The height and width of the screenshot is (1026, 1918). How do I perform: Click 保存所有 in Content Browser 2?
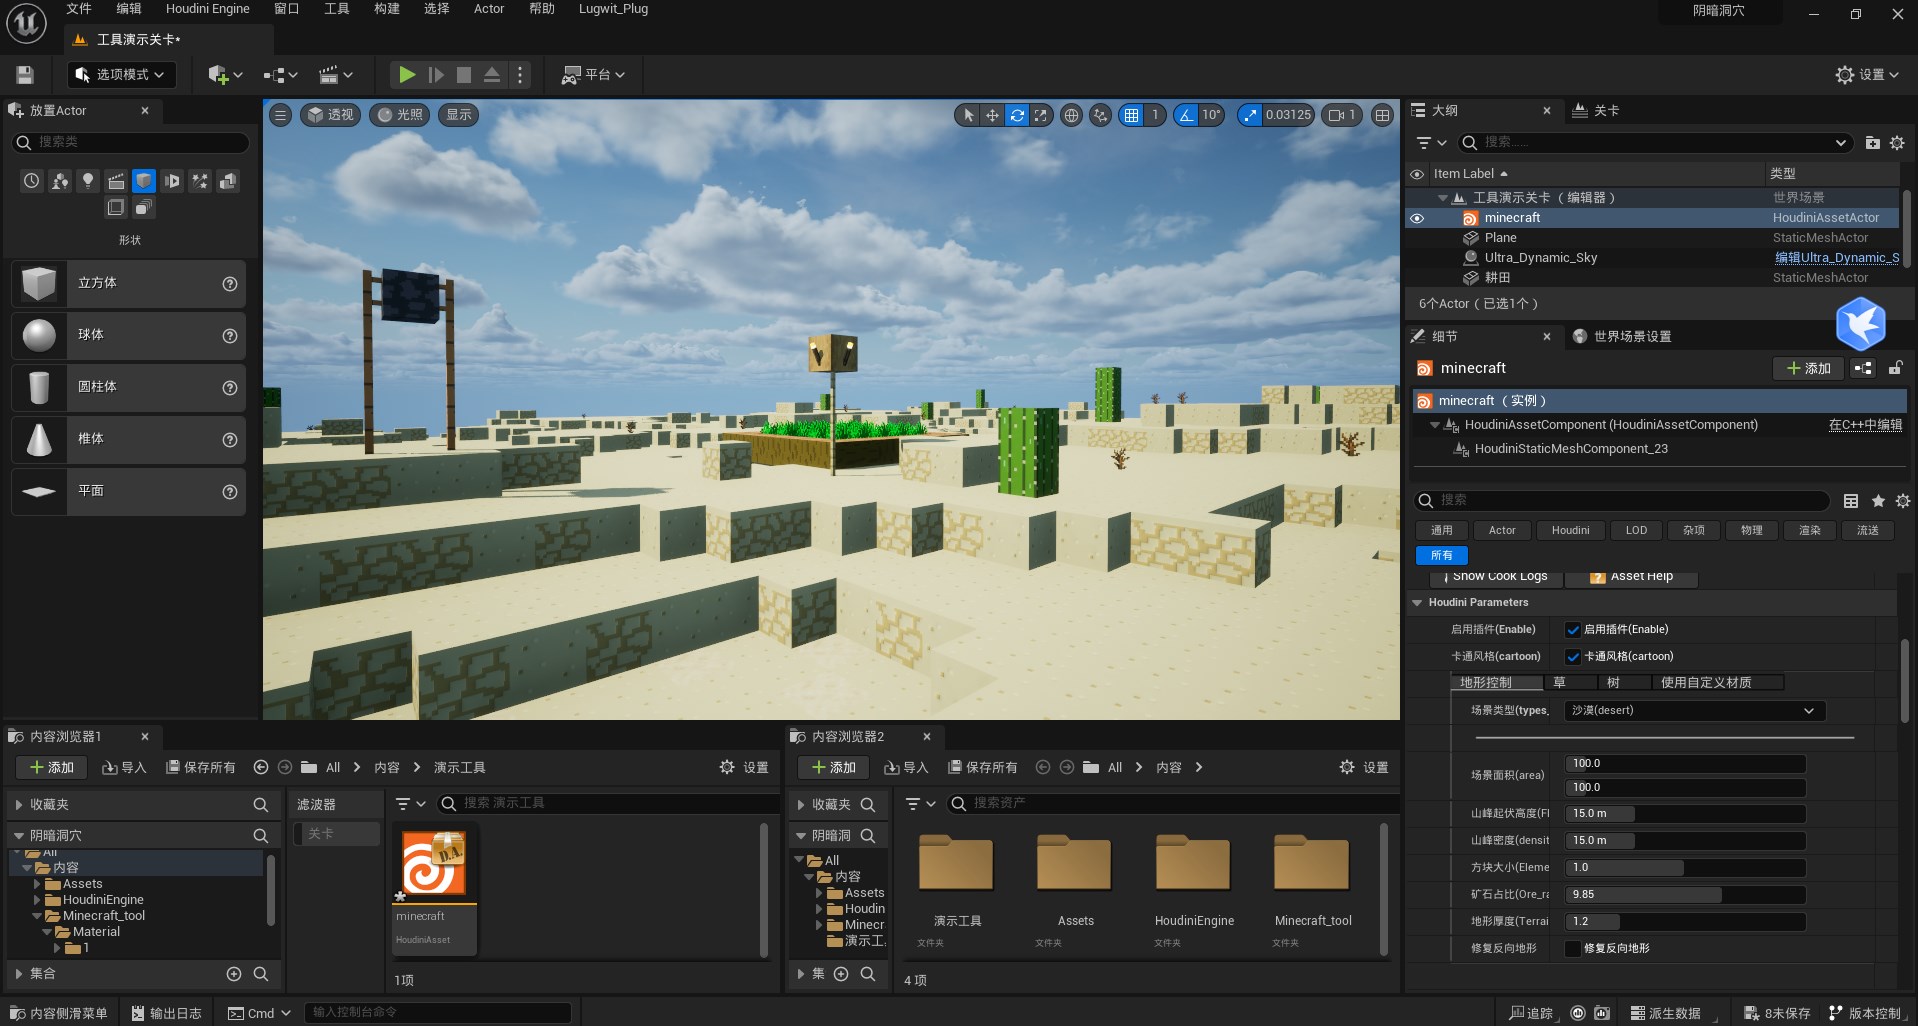[x=983, y=768]
